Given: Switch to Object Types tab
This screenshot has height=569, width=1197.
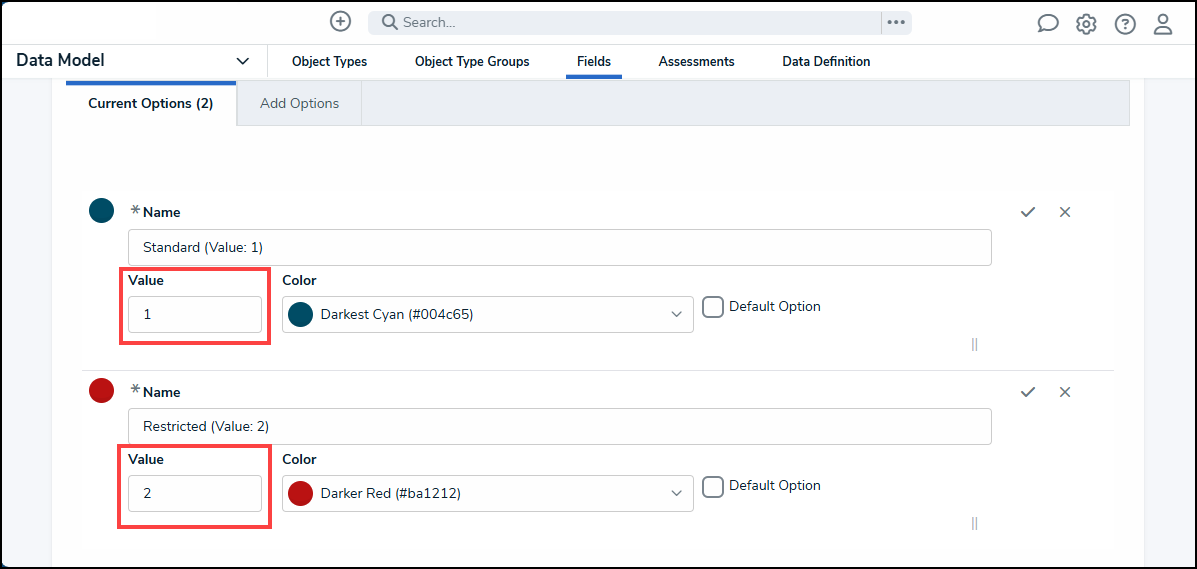Looking at the screenshot, I should pos(329,62).
